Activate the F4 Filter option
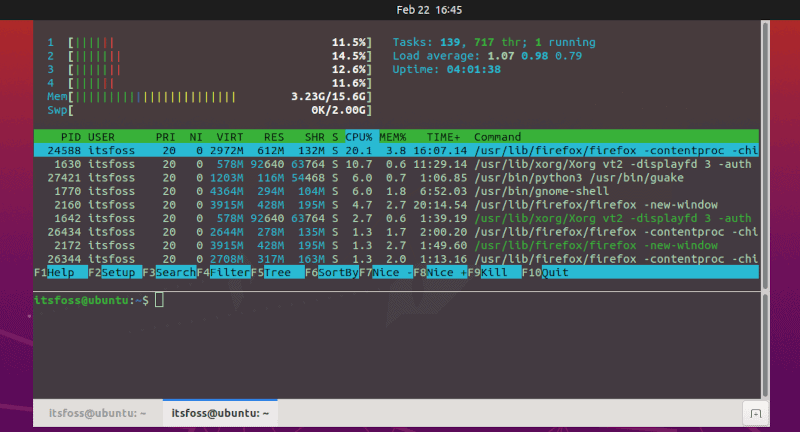This screenshot has width=800, height=432. [x=229, y=272]
